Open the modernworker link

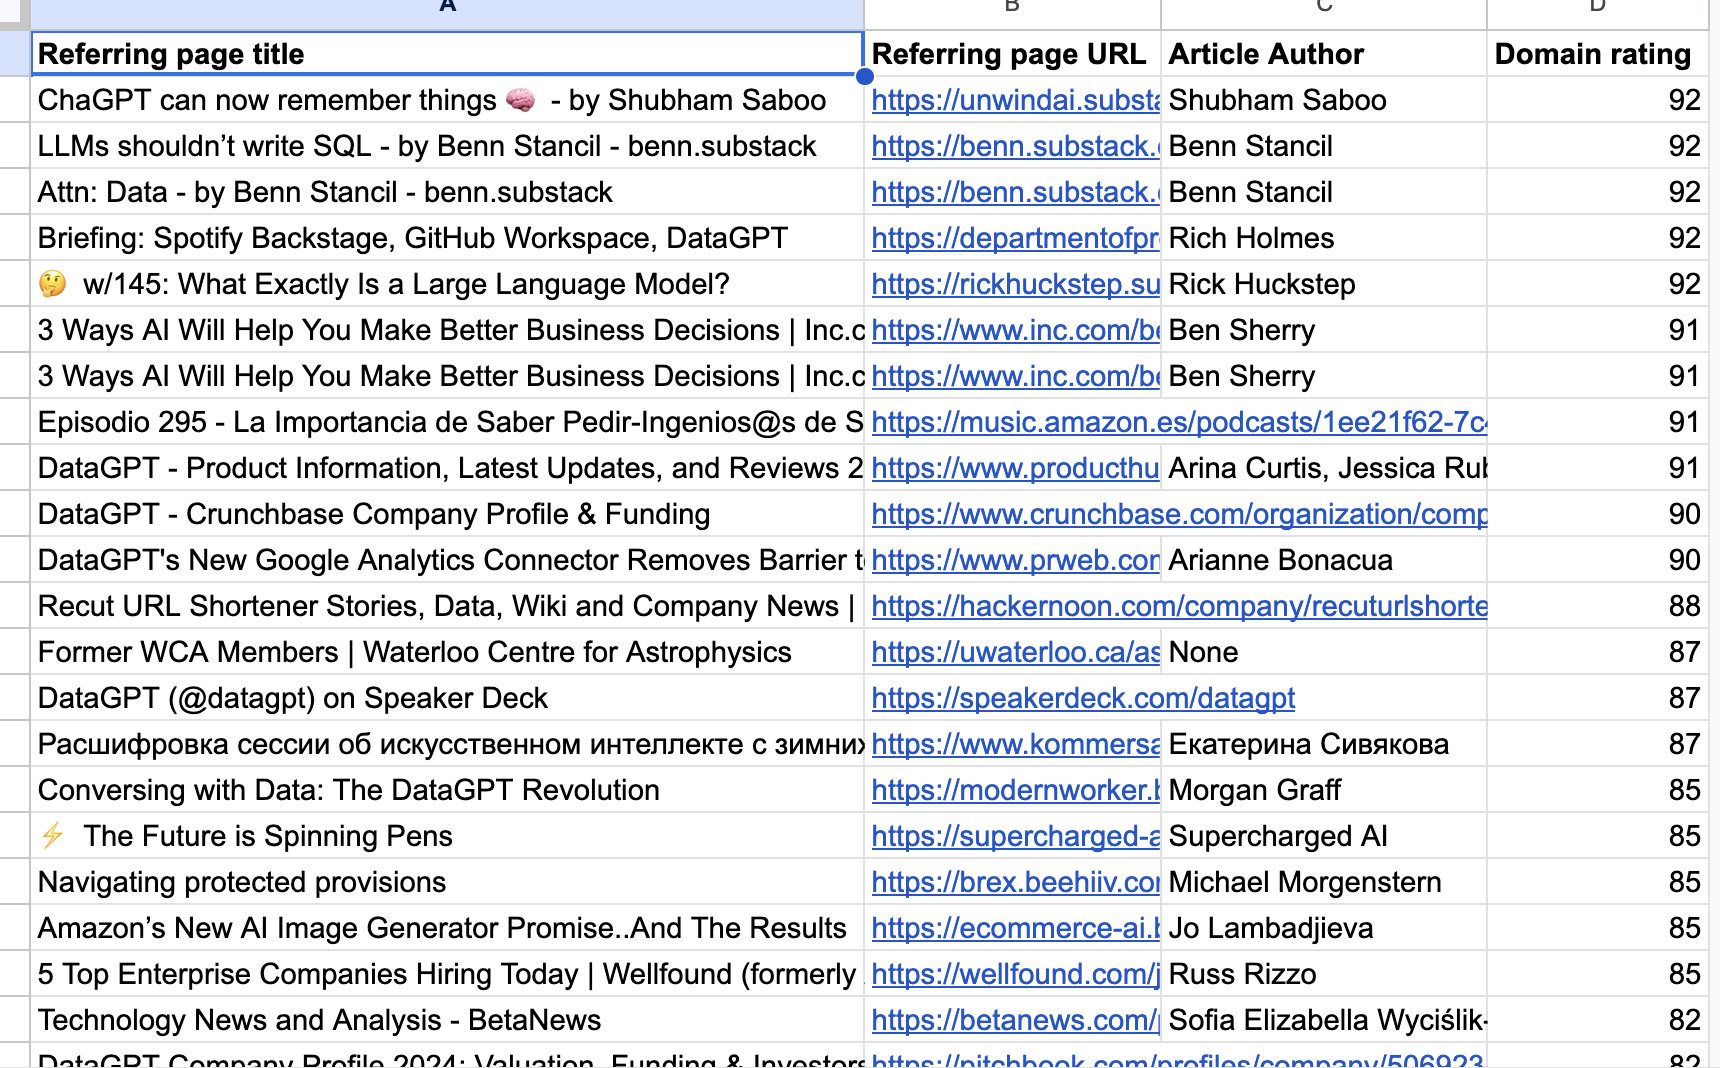coord(1015,790)
